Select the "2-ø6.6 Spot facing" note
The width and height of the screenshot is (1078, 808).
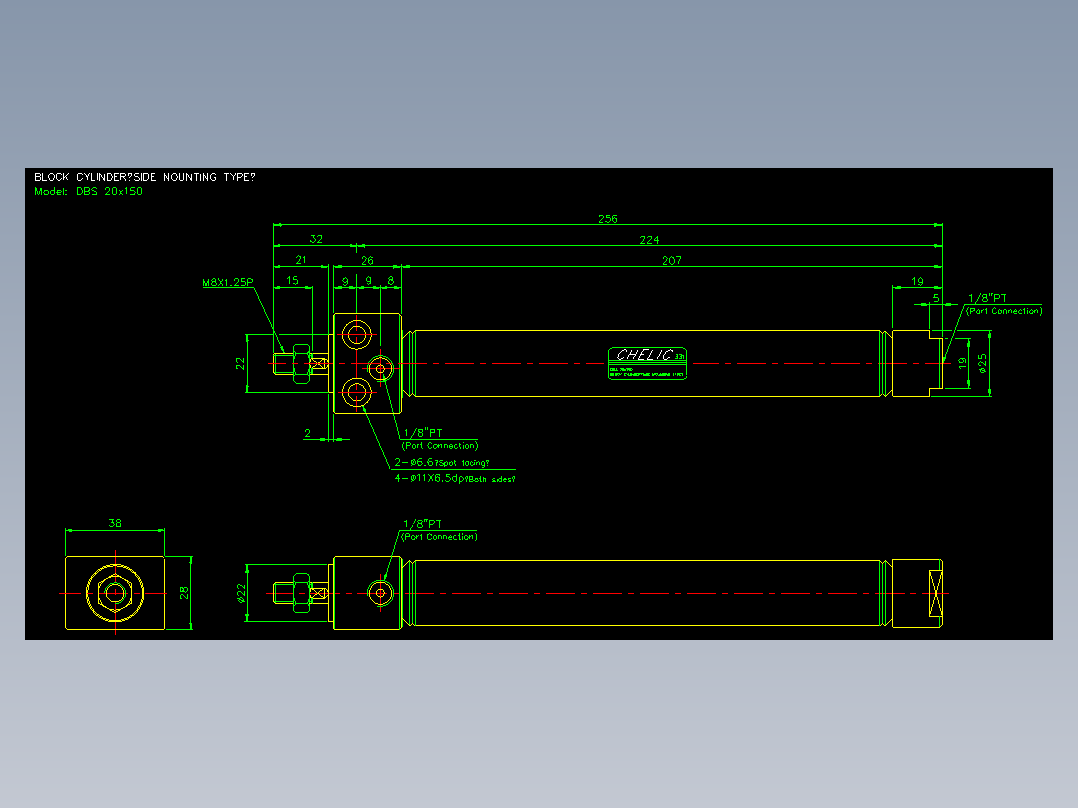(442, 463)
